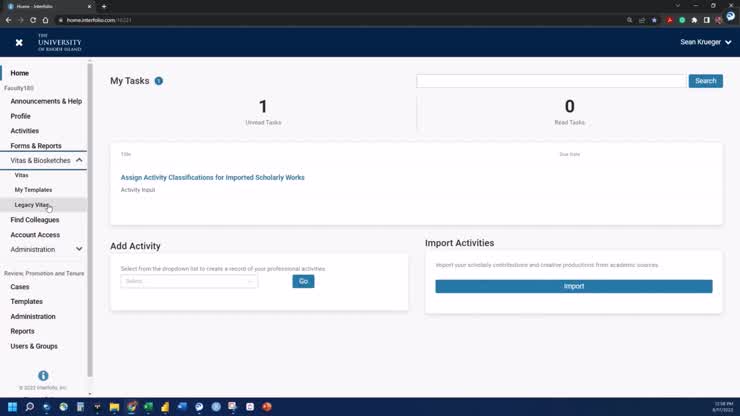Go back with the browser back arrow
Image resolution: width=740 pixels, height=416 pixels.
[x=8, y=20]
